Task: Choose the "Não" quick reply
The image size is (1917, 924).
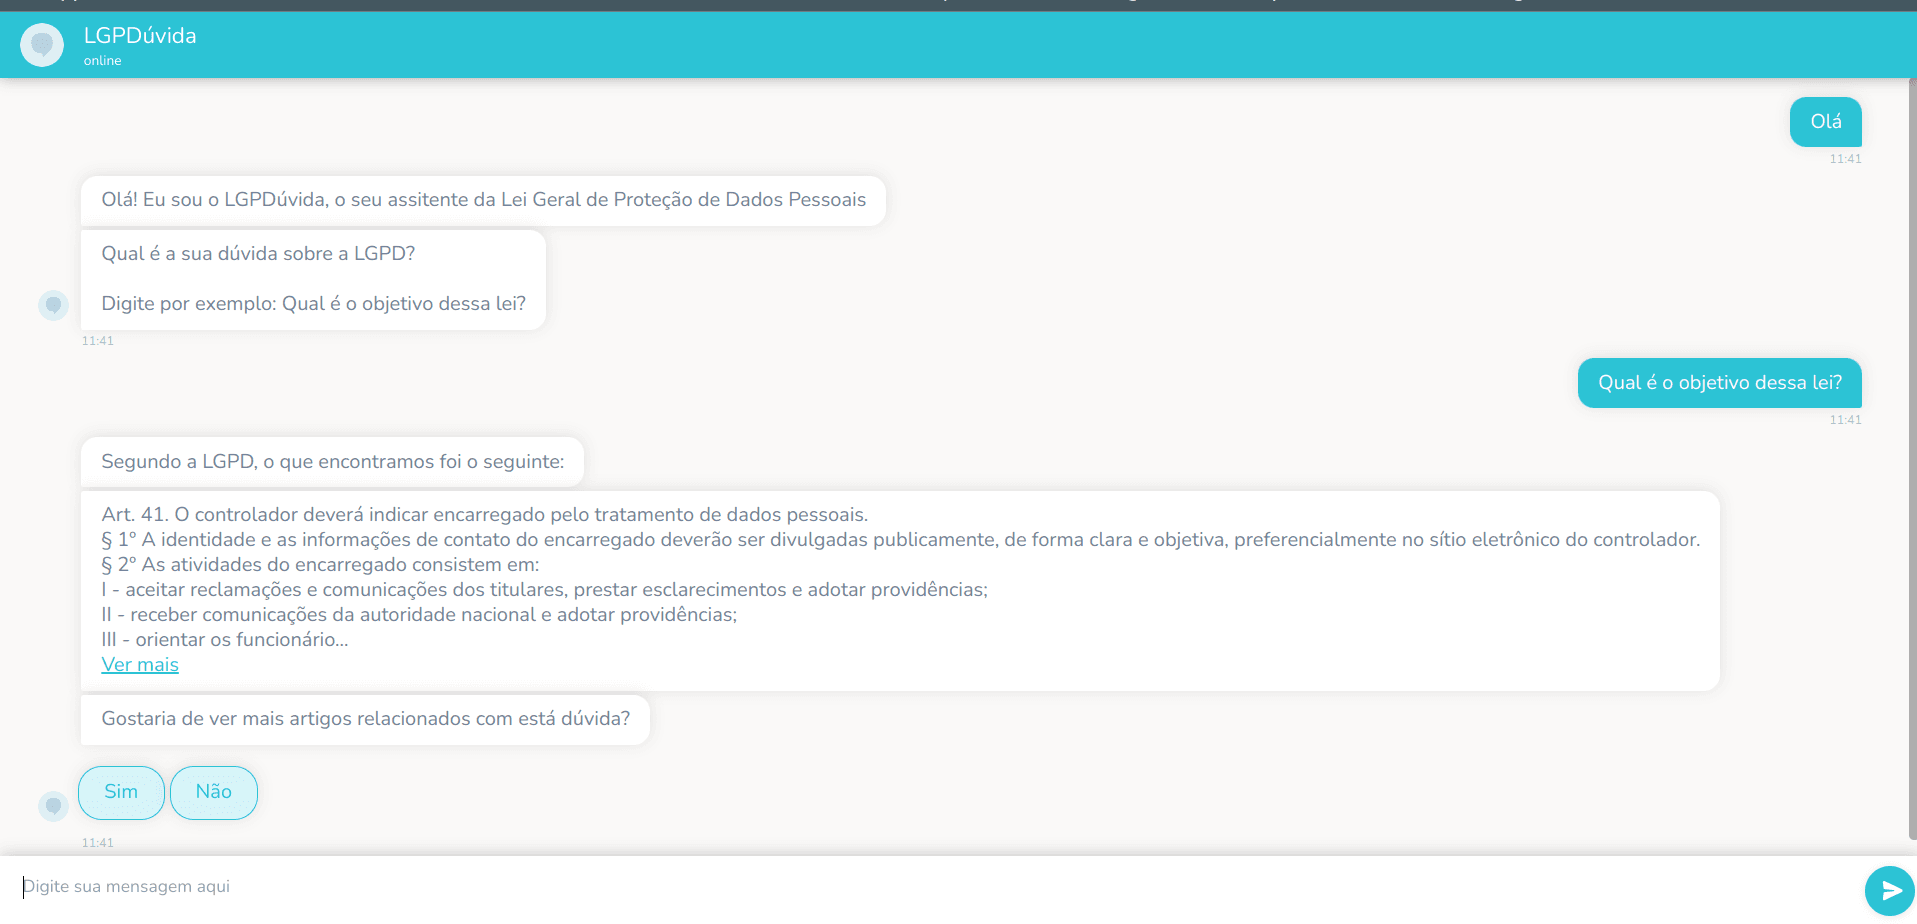Action: tap(214, 792)
